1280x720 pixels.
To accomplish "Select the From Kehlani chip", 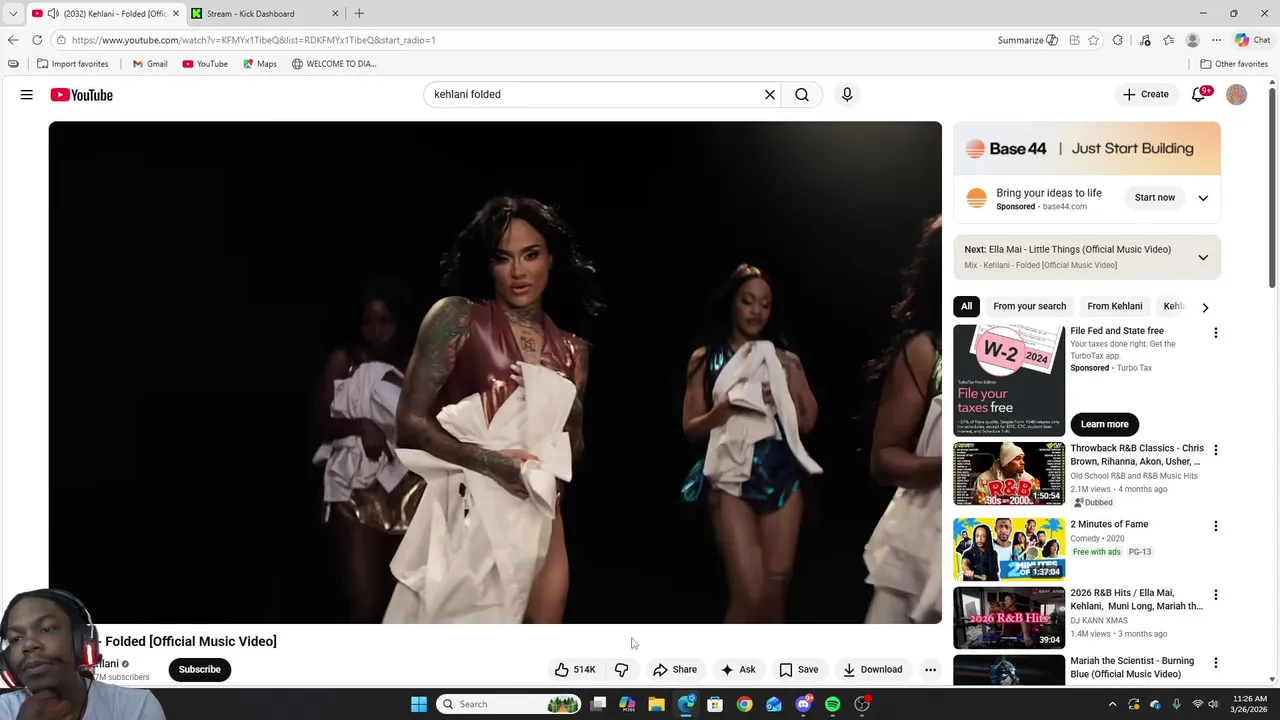I will click(x=1114, y=306).
